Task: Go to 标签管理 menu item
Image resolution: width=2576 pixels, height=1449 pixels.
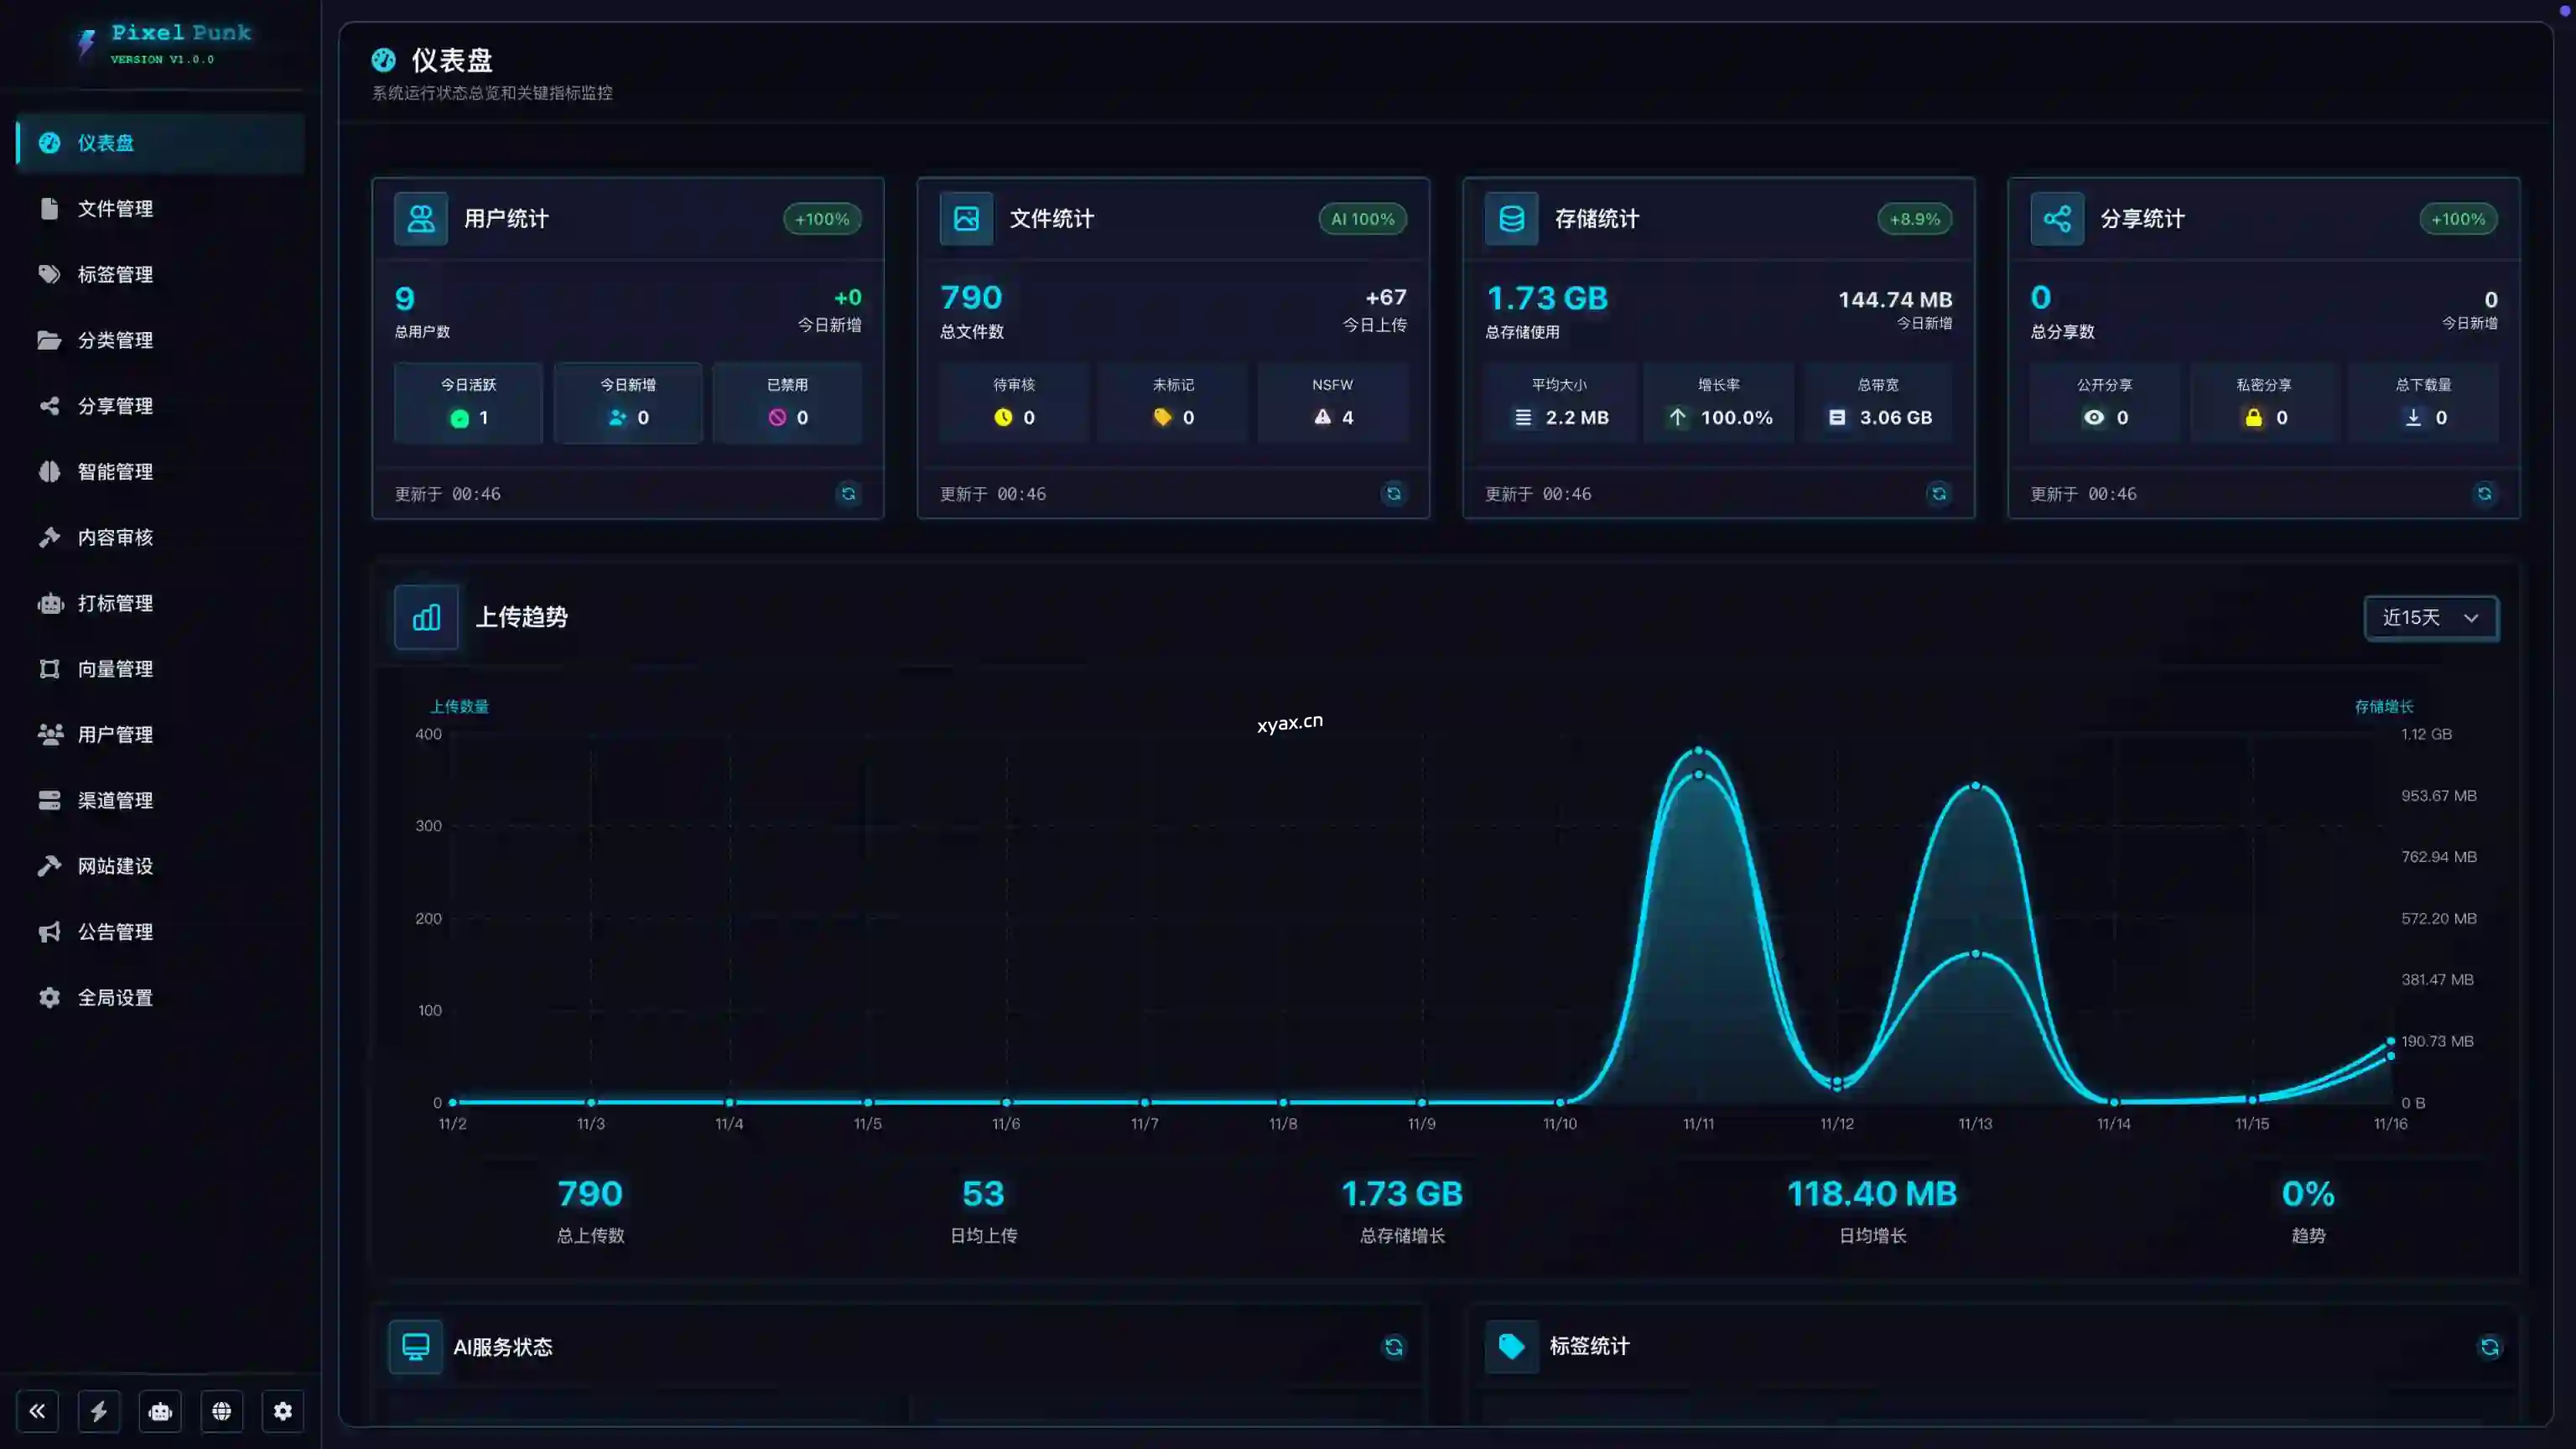Action: pos(115,274)
